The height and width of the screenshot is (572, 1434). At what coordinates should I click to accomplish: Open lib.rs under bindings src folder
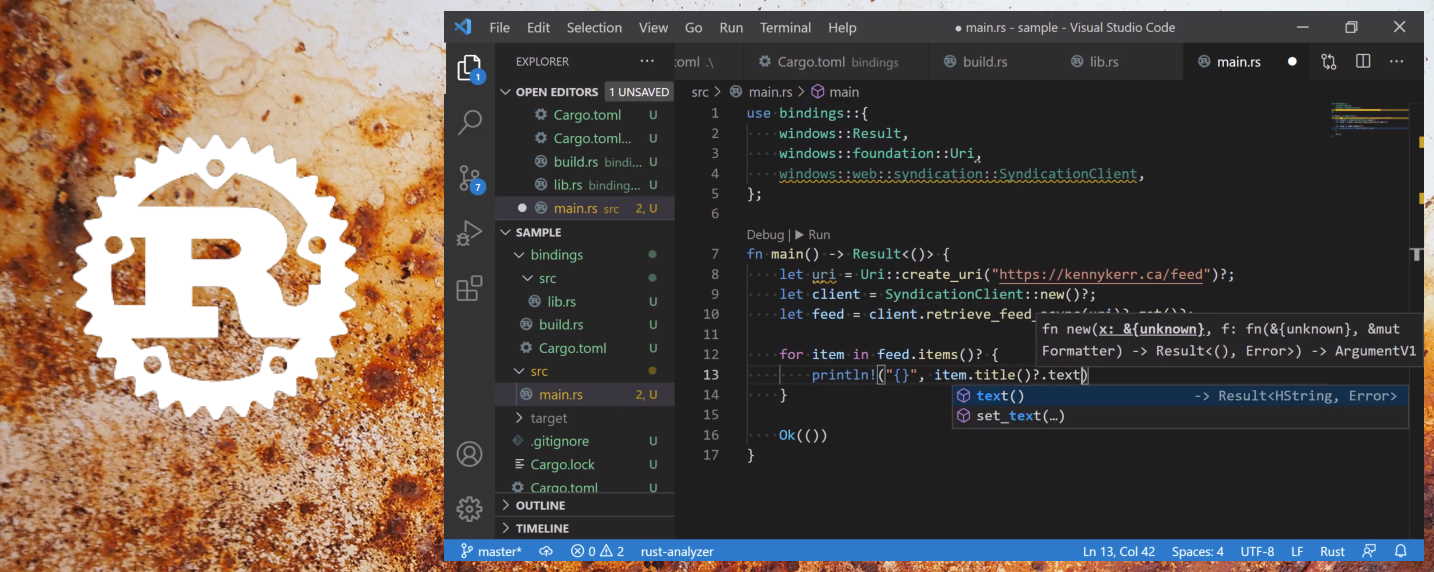click(x=584, y=301)
